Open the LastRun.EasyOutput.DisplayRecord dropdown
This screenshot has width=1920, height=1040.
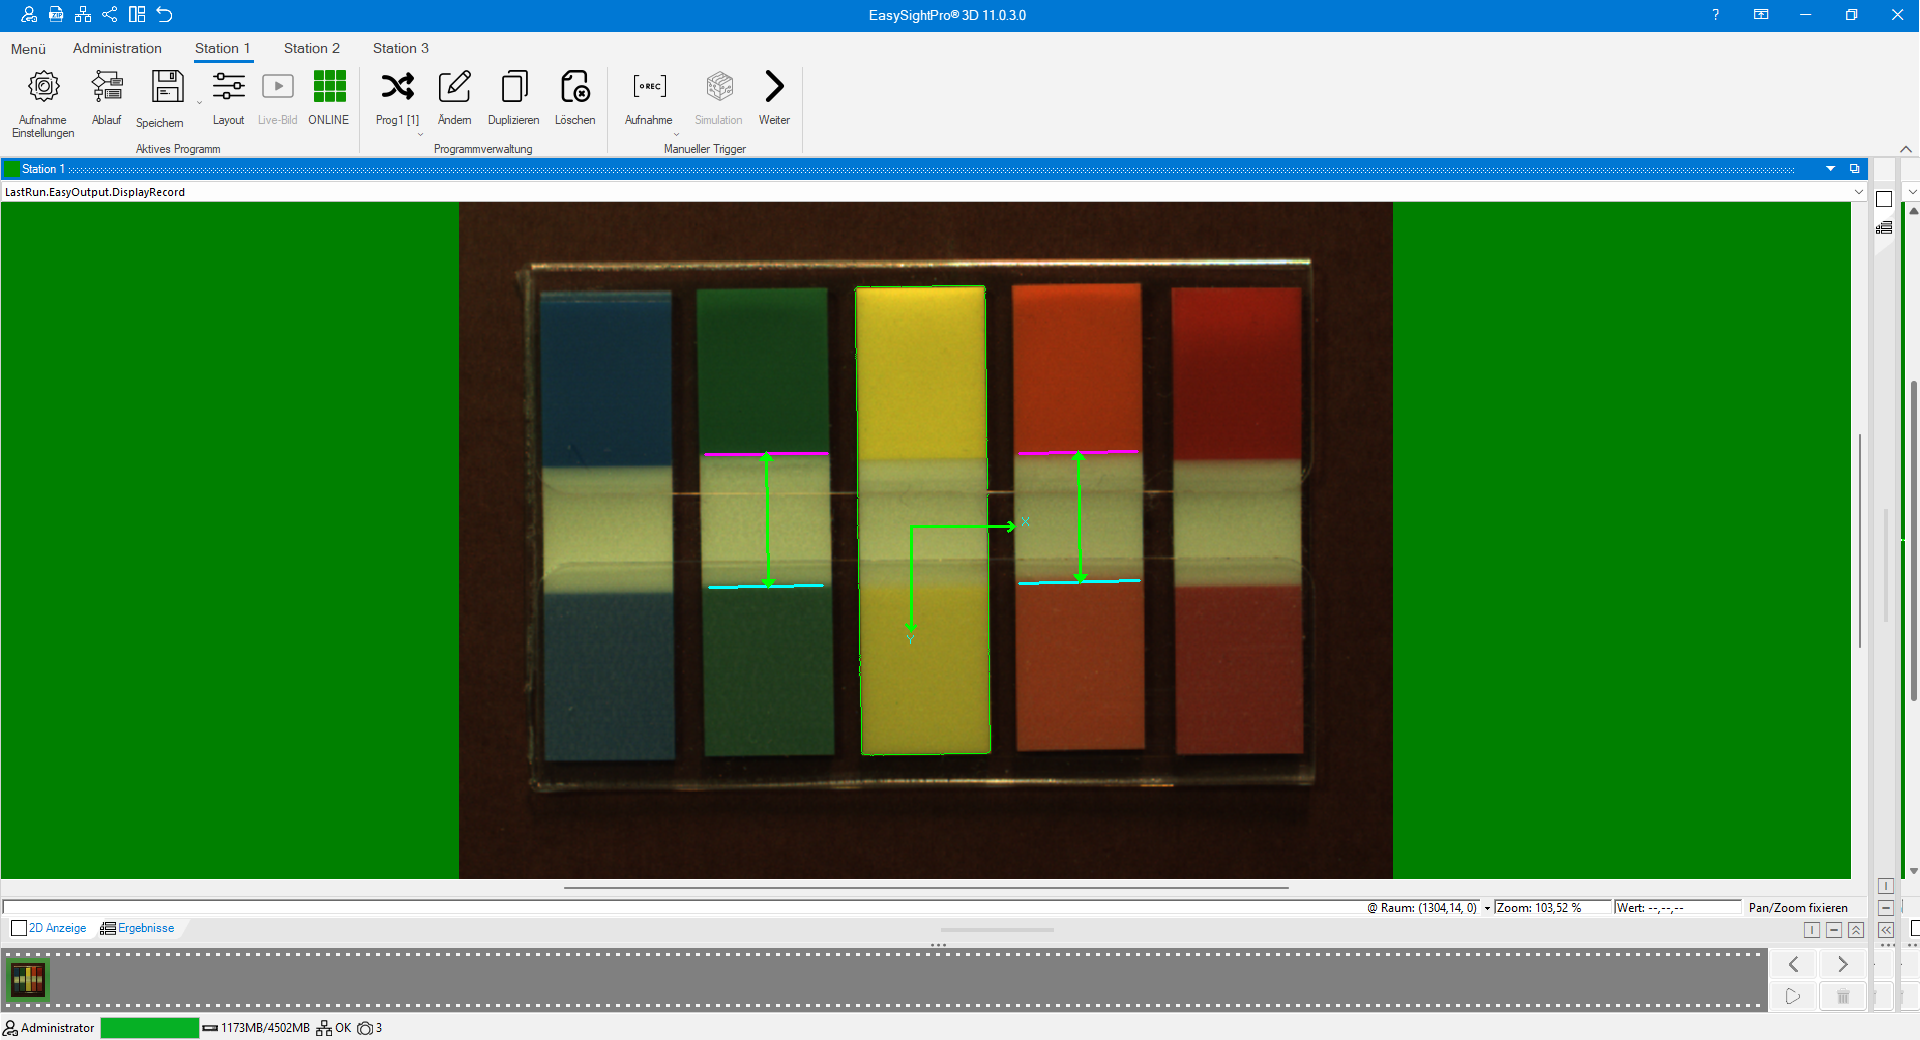(x=1858, y=192)
